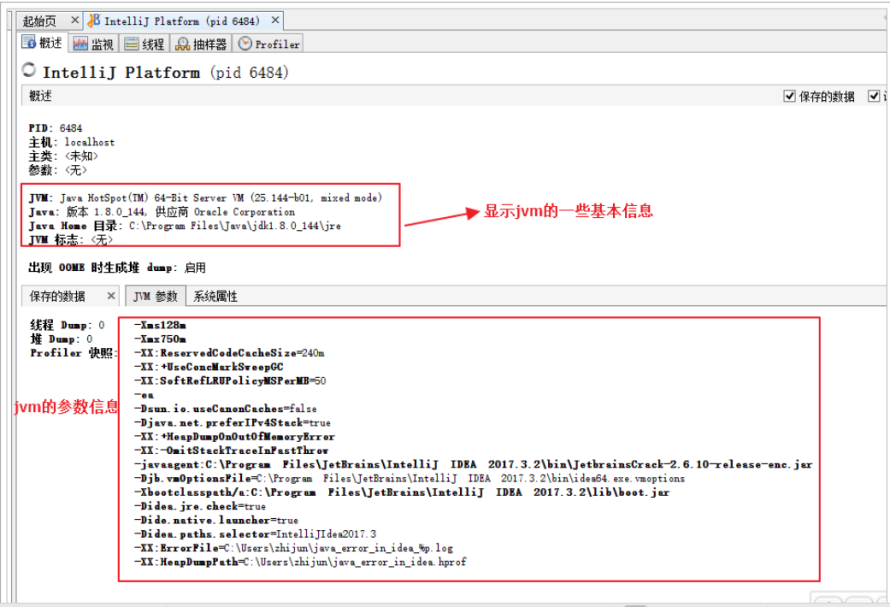This screenshot has width=890, height=607.
Task: Click the useCanonCaches=false argument
Action: (x=225, y=408)
